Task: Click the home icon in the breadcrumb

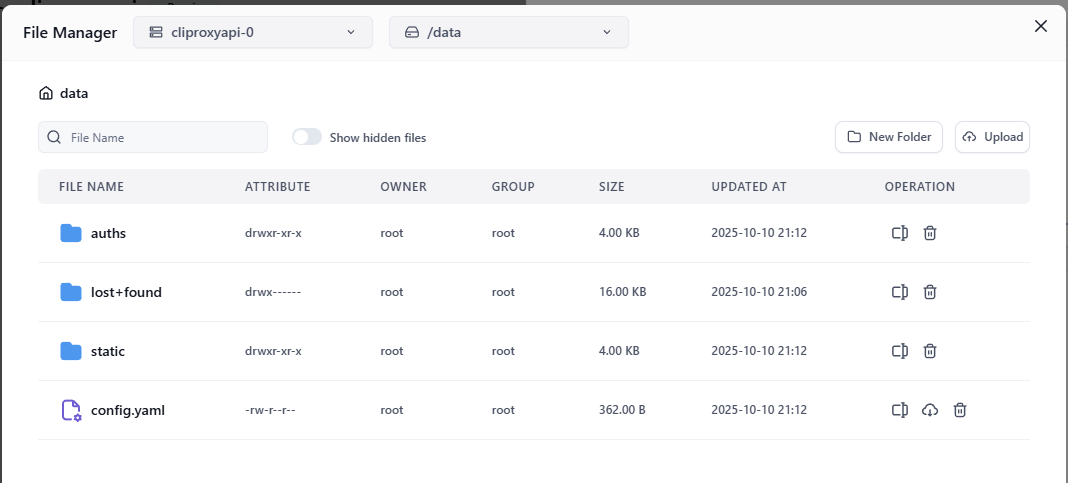Action: coord(46,93)
